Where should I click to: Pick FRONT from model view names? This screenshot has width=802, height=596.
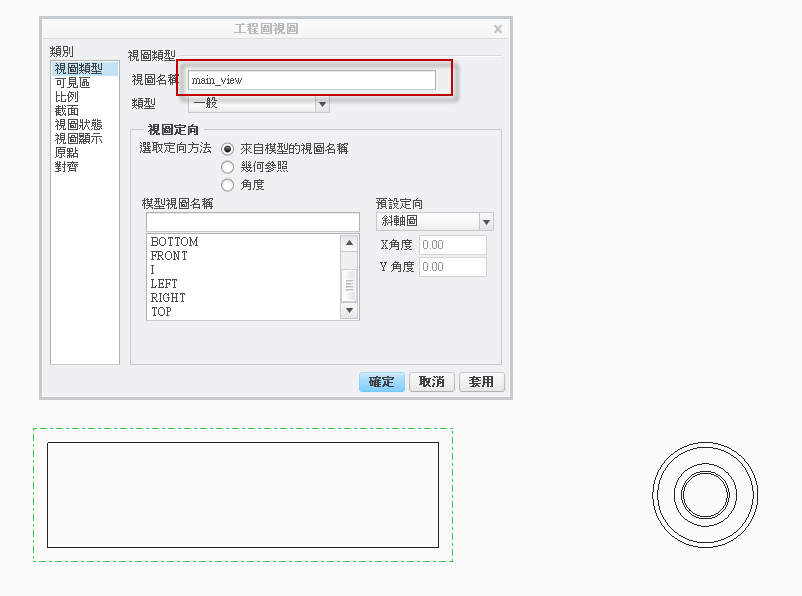pyautogui.click(x=169, y=256)
